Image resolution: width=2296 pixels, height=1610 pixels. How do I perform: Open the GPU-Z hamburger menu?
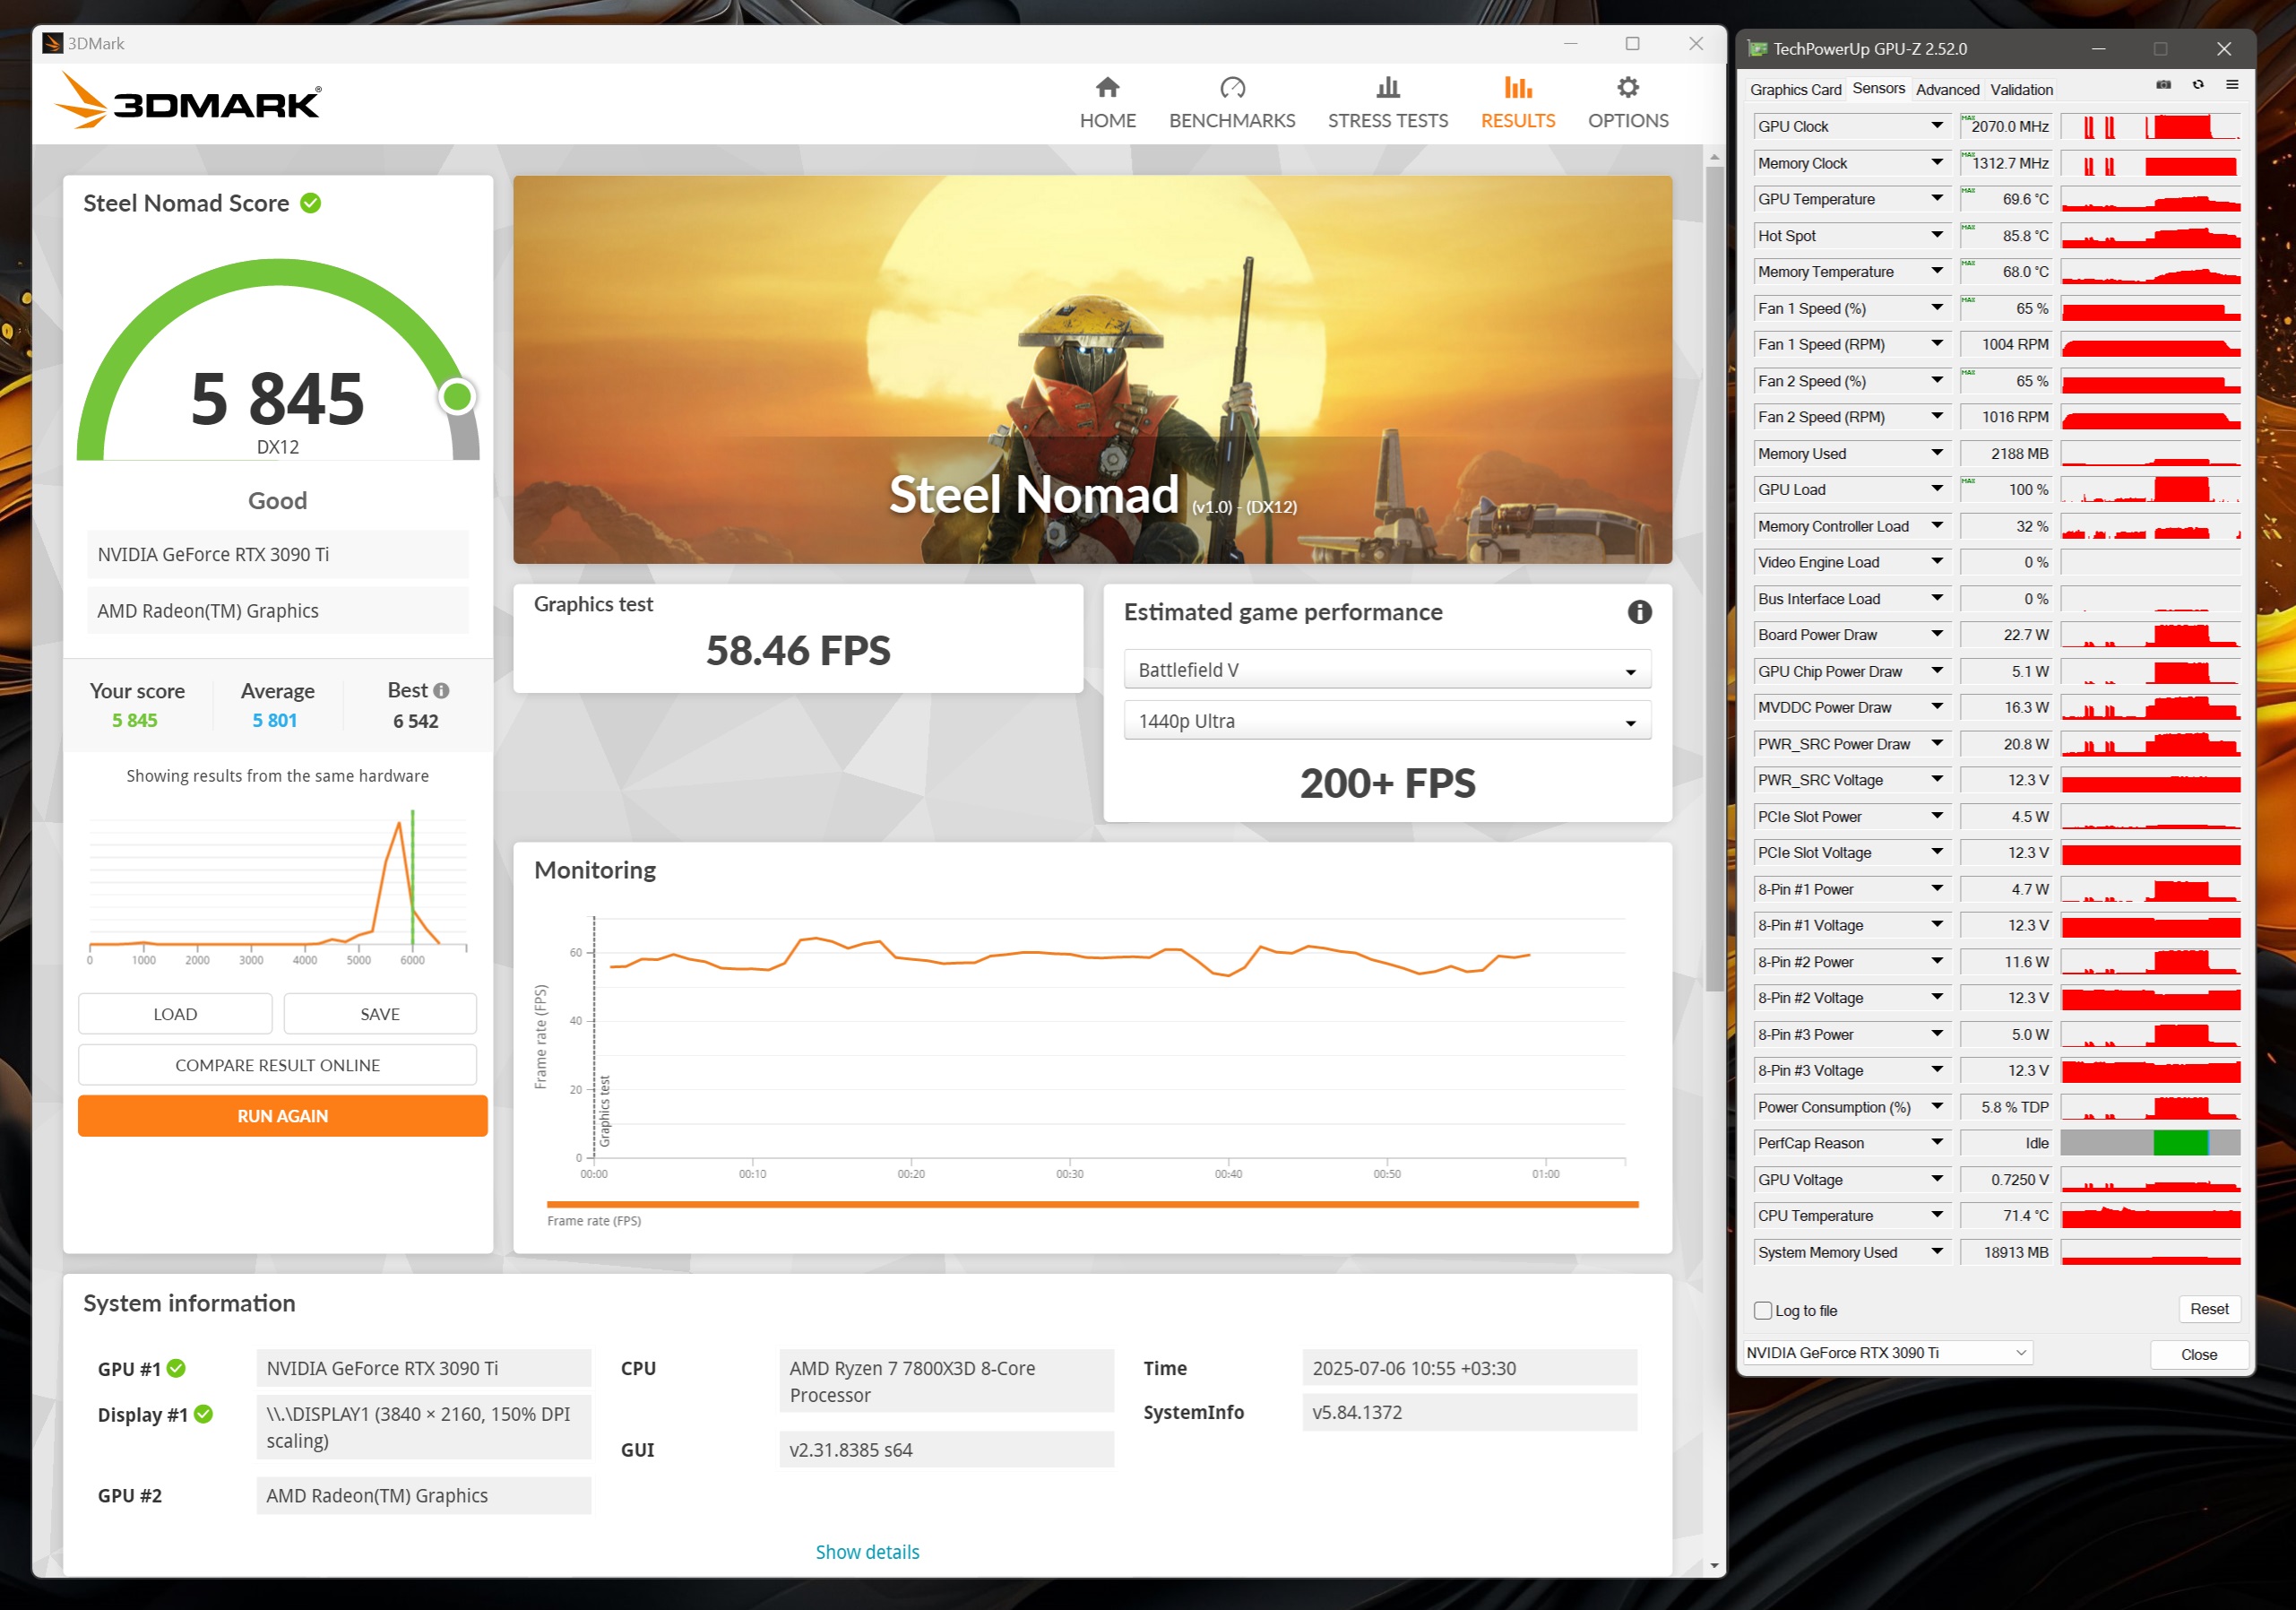[x=2232, y=85]
